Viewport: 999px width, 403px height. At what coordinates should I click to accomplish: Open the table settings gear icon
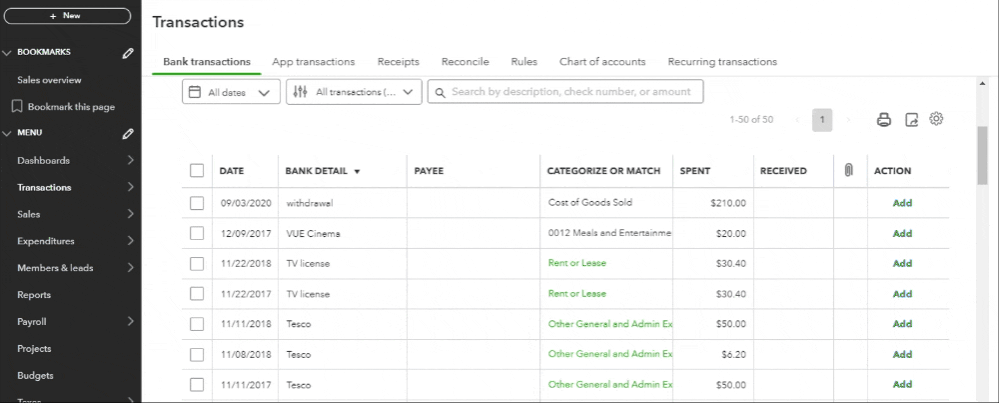pyautogui.click(x=937, y=119)
